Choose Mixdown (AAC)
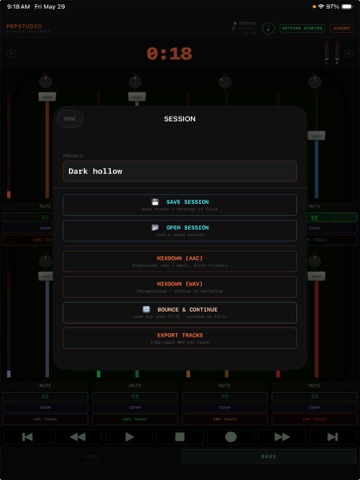Image resolution: width=360 pixels, height=480 pixels. click(180, 261)
